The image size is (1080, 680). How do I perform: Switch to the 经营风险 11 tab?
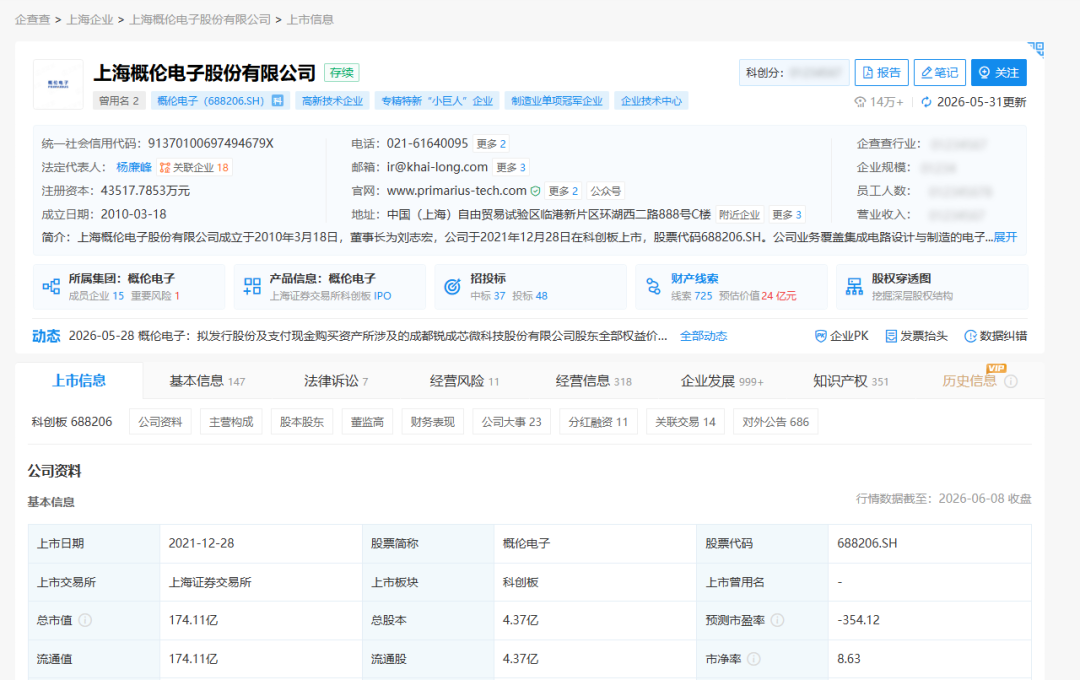click(x=464, y=381)
